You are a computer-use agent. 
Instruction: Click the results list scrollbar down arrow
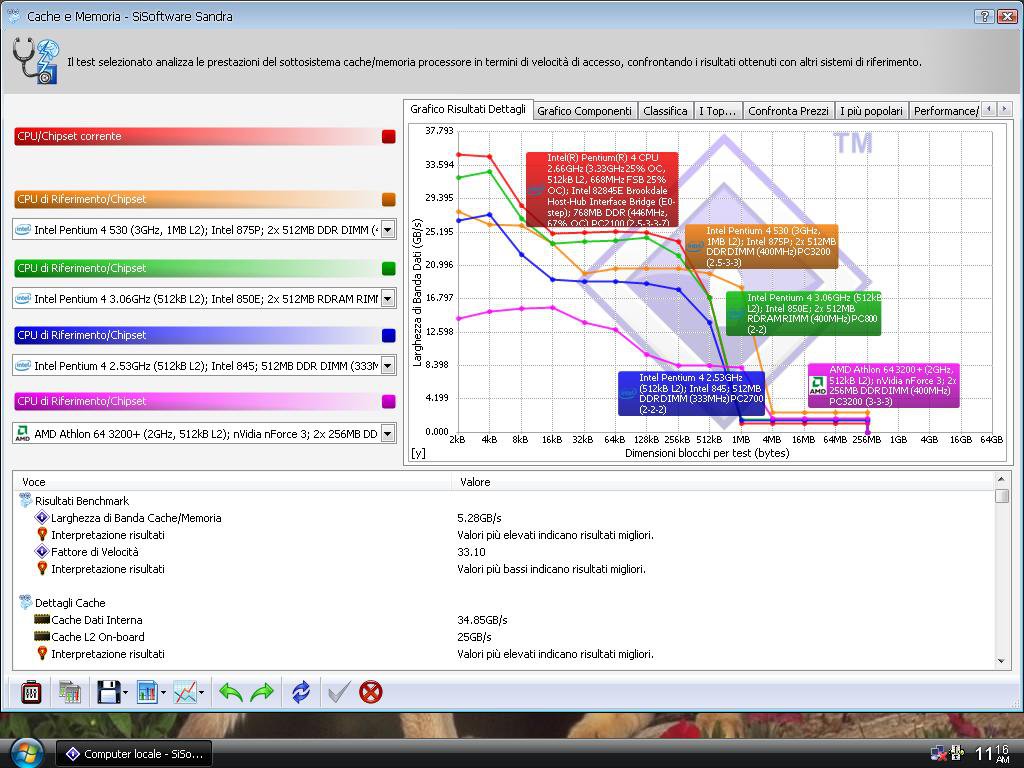(x=1002, y=661)
